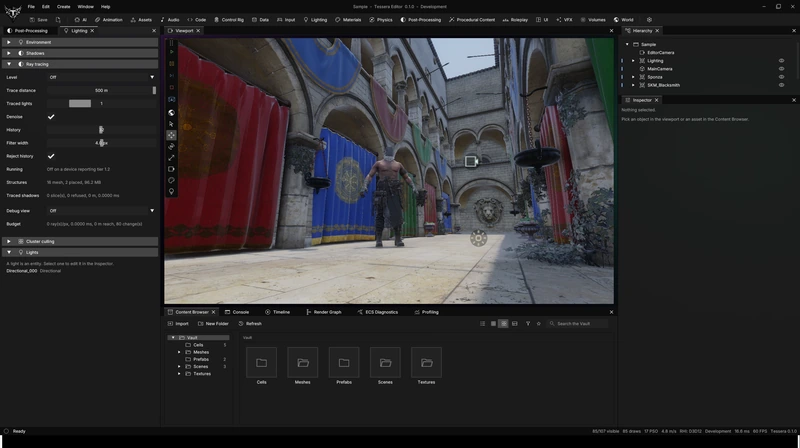Screen dimensions: 800x448
Task: Toggle visibility eye for MainCamera
Action: click(781, 69)
